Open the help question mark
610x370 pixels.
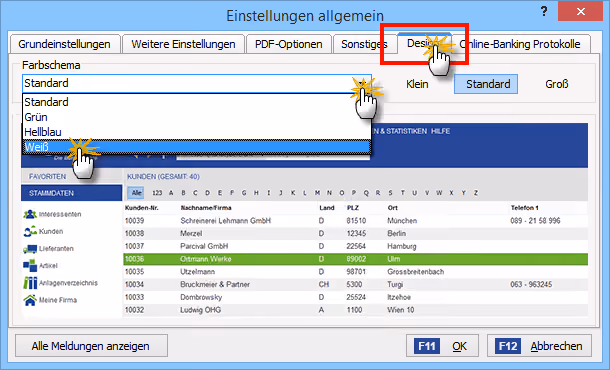(544, 11)
